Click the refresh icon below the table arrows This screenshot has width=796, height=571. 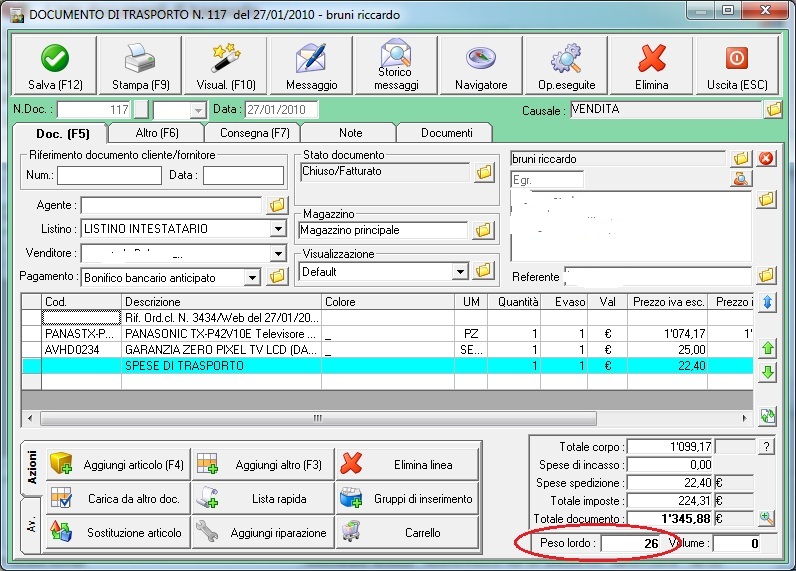point(768,416)
